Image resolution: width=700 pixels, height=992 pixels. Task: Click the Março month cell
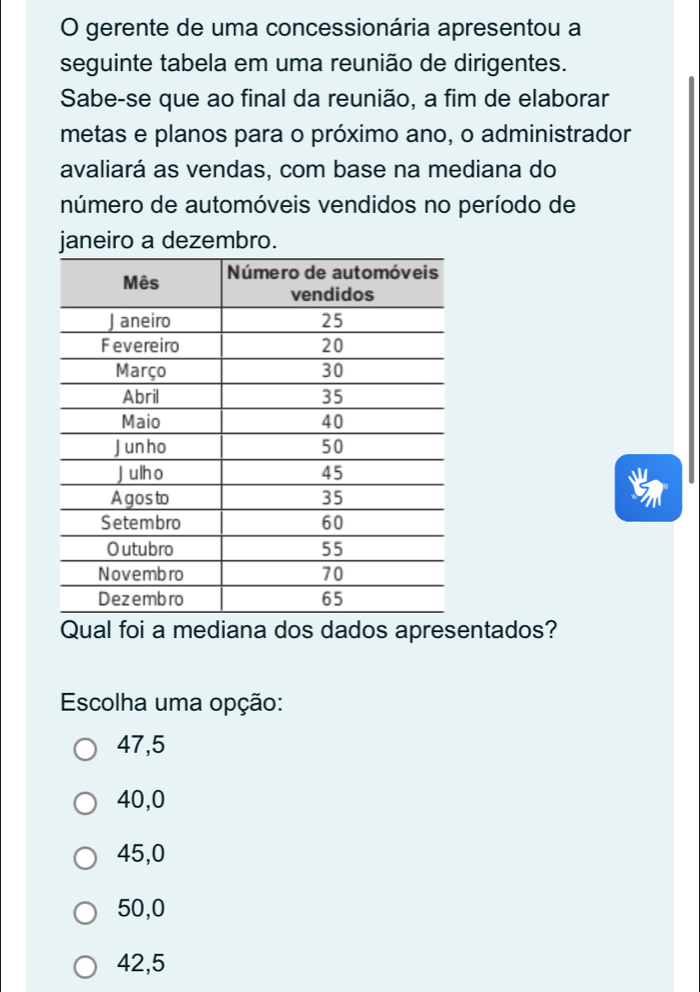point(140,371)
